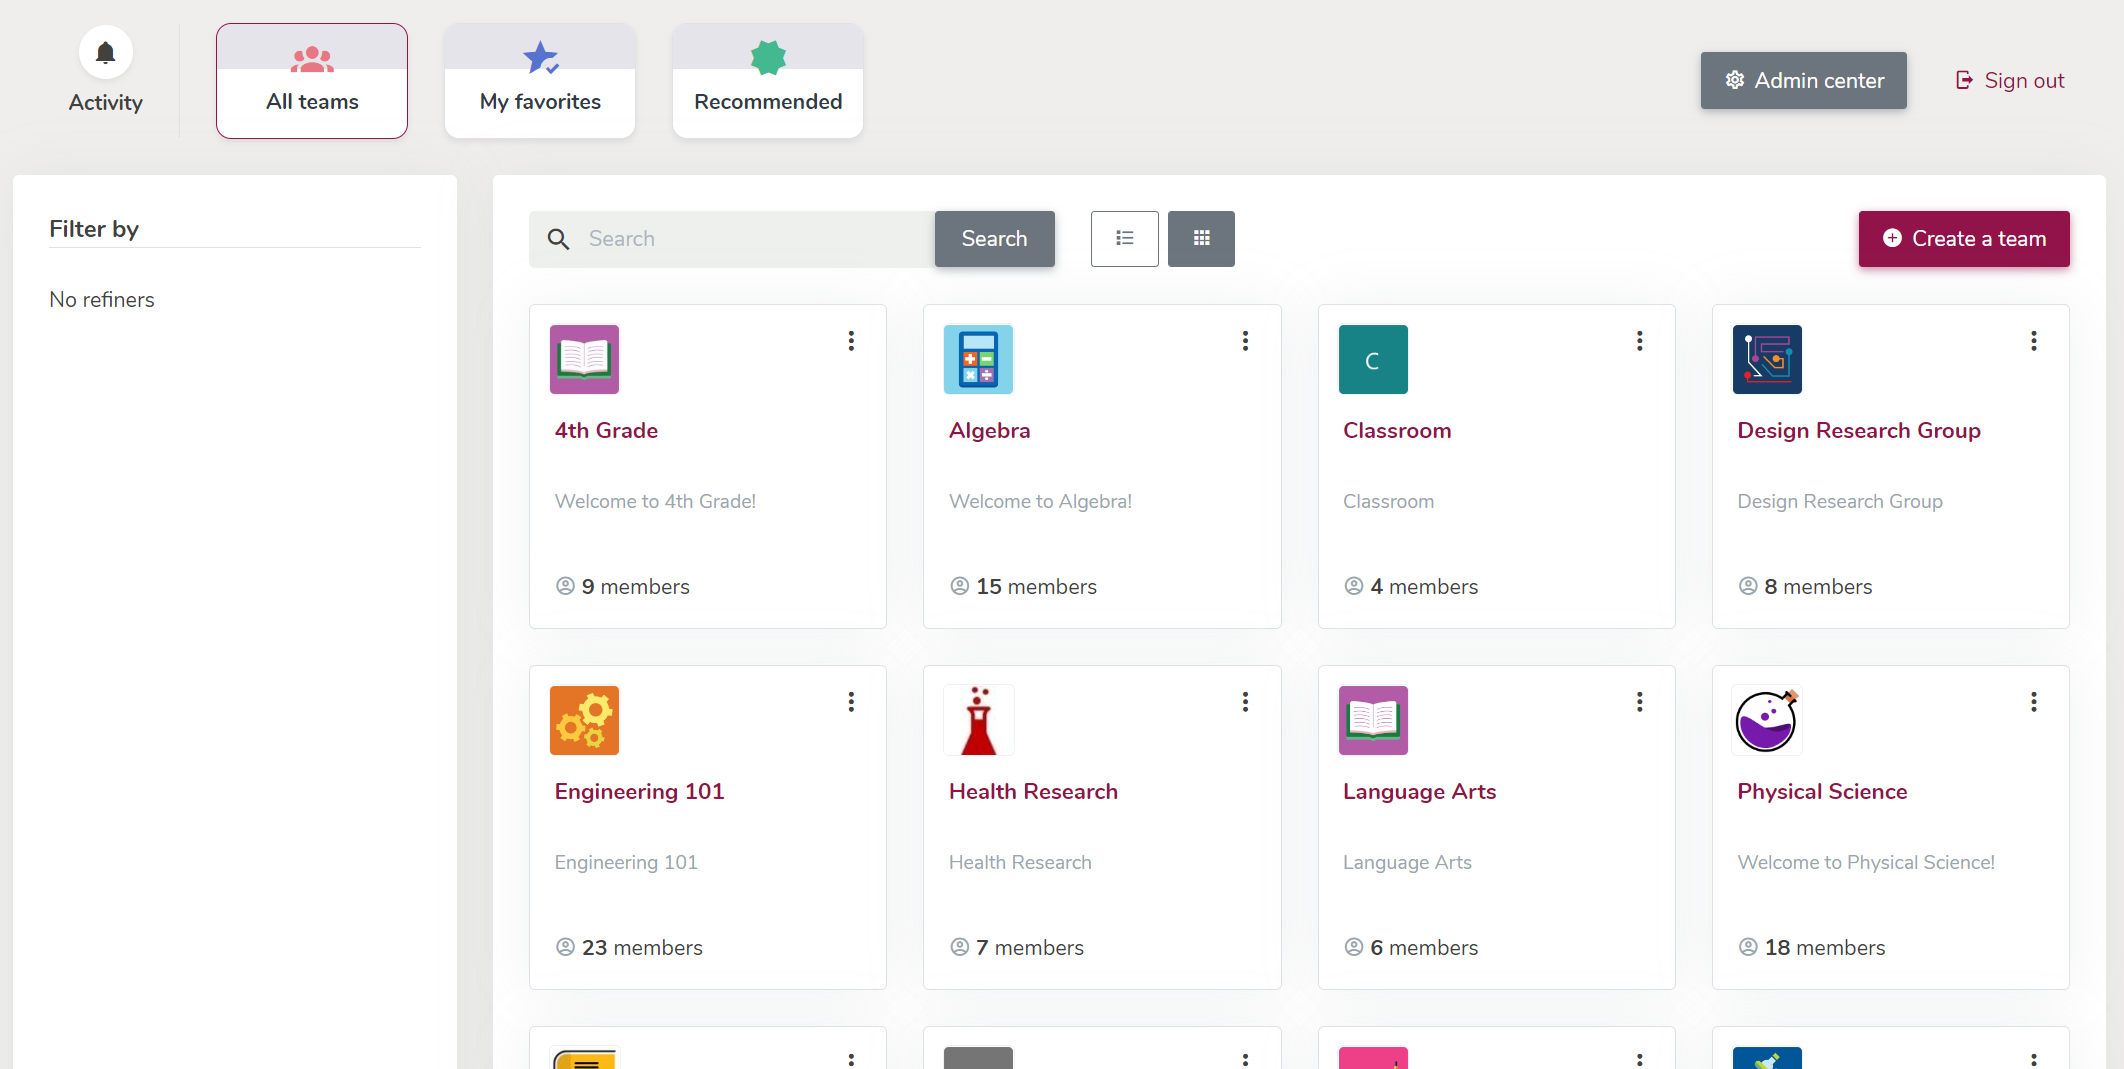
Task: Open the 4th Grade book icon
Action: click(x=585, y=359)
